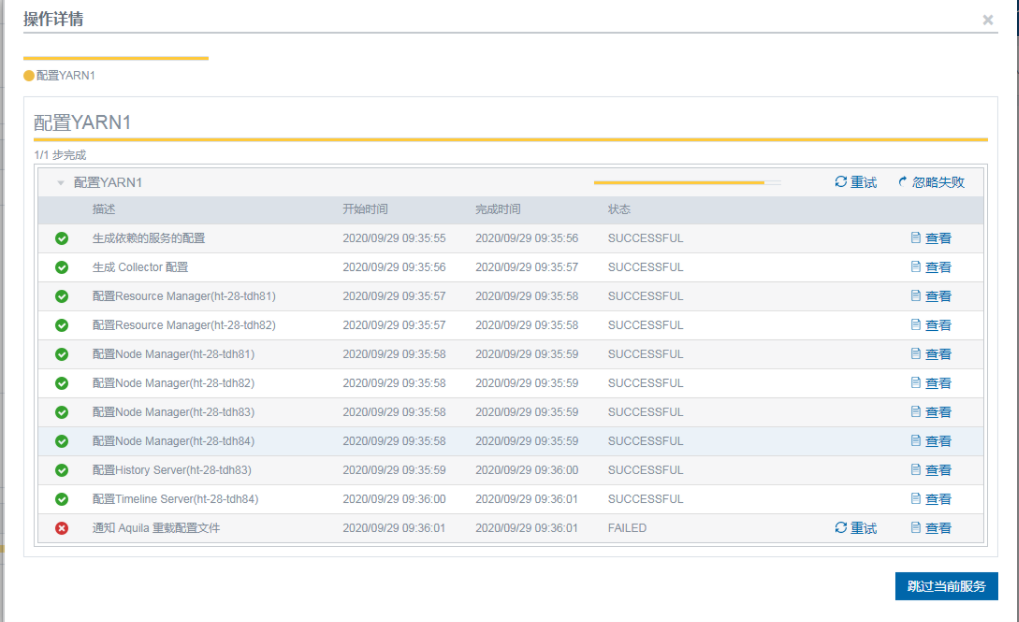This screenshot has width=1019, height=622.
Task: Click the 状态 column header
Action: tap(619, 210)
